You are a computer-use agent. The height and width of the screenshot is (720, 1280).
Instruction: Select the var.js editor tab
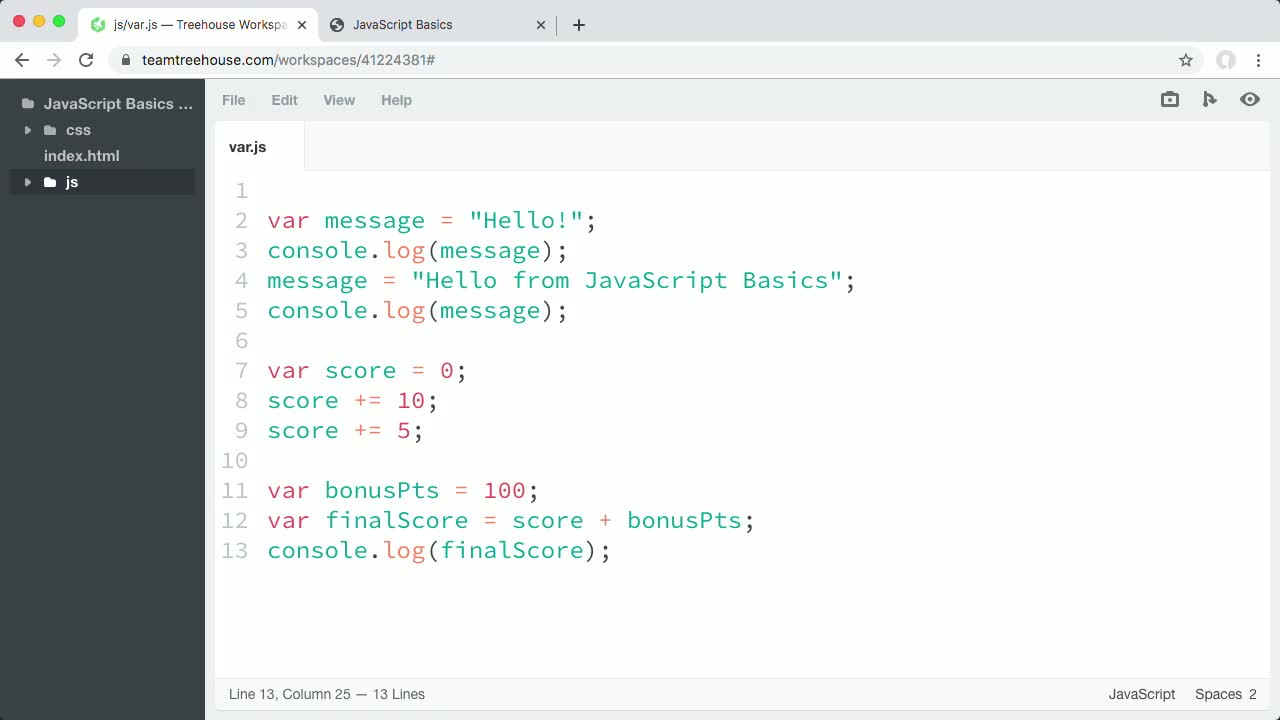(x=247, y=146)
